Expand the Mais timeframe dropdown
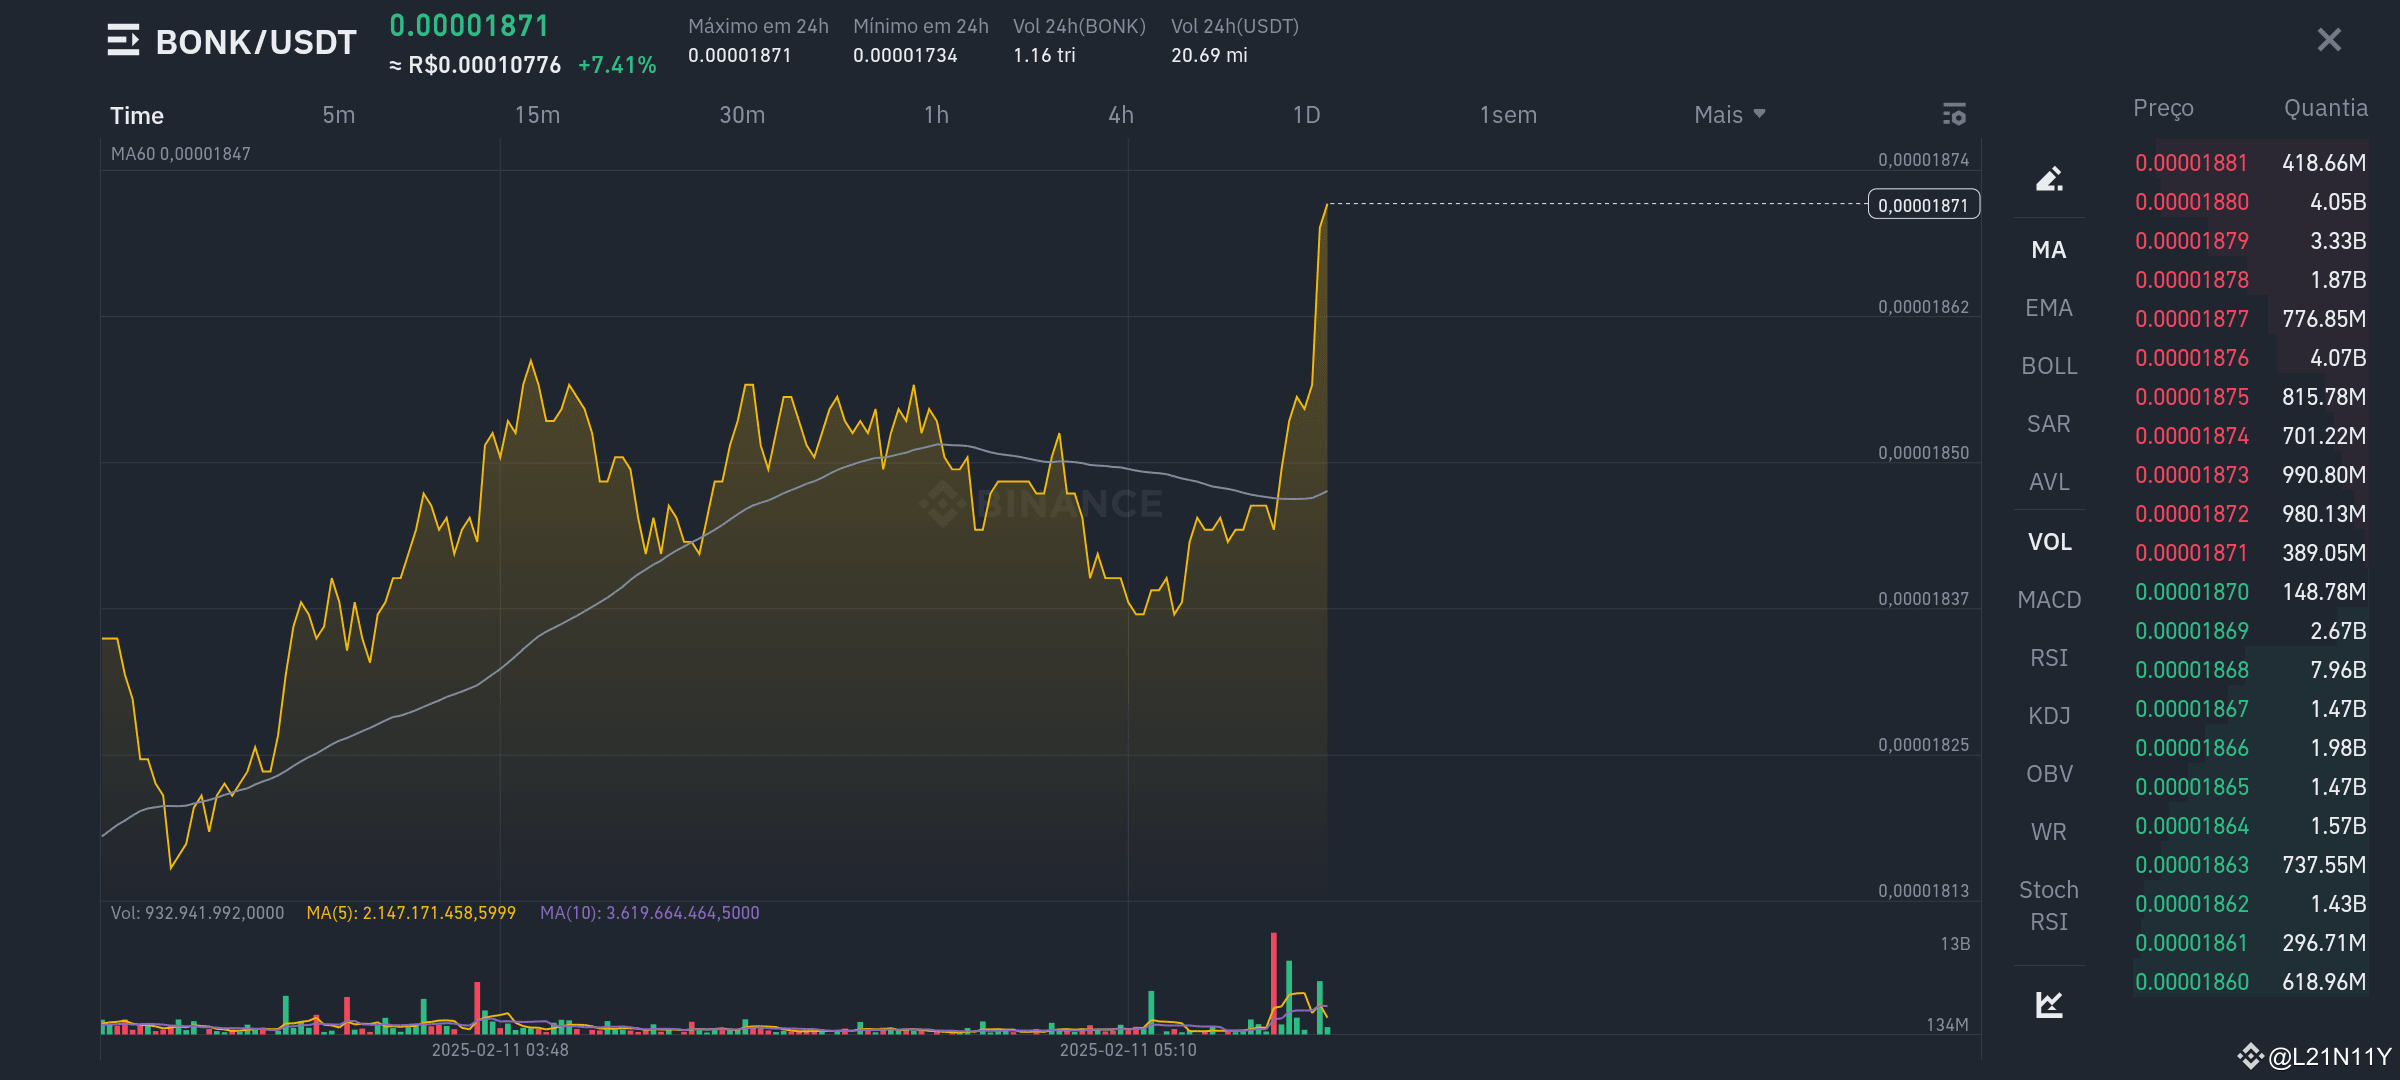 point(1729,114)
